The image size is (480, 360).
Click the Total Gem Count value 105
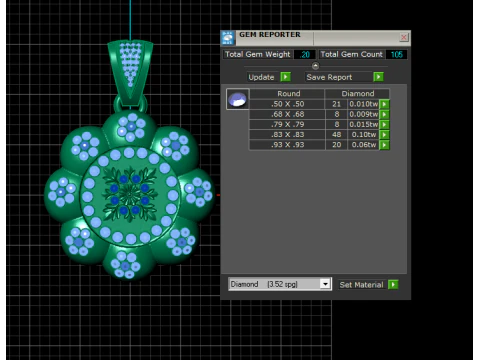tap(396, 54)
